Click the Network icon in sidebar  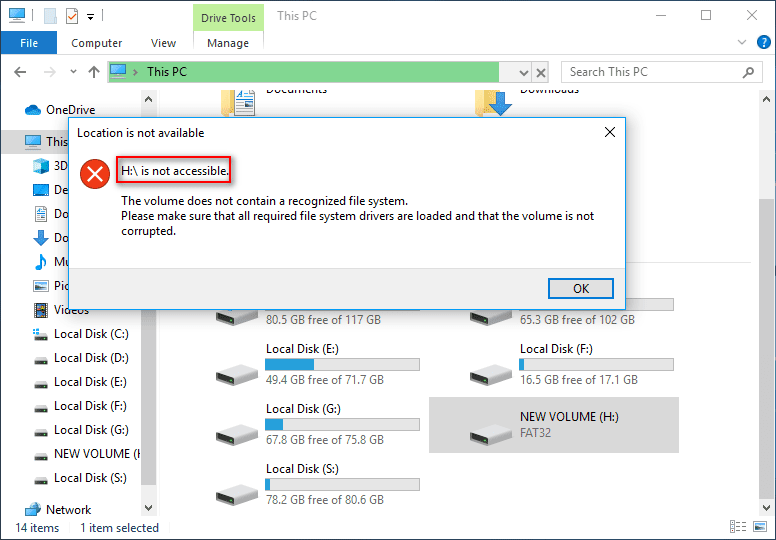coord(33,509)
